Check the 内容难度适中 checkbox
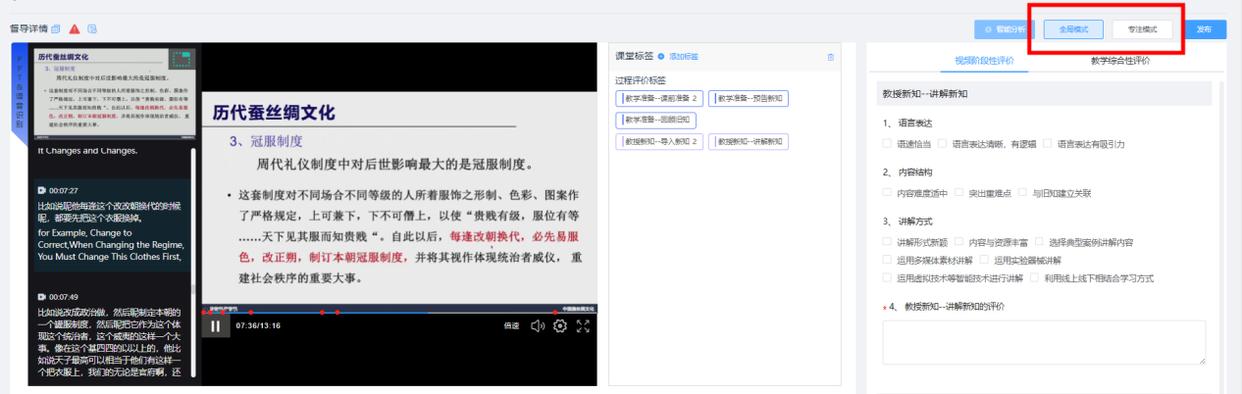Viewport: 1242px width, 394px height. pos(887,192)
